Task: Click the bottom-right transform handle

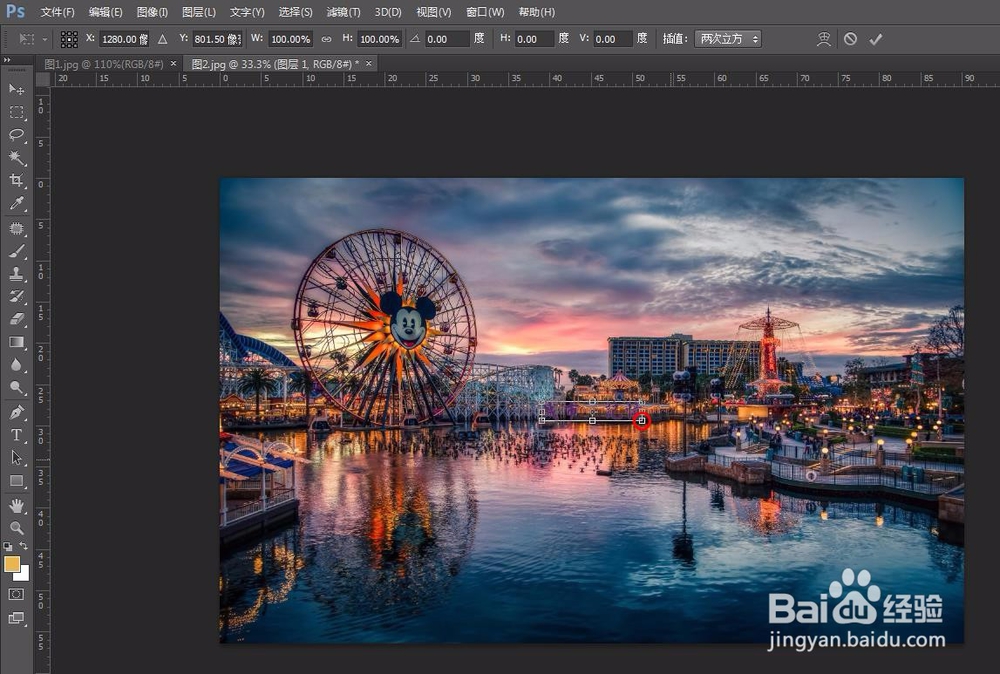Action: pos(642,421)
